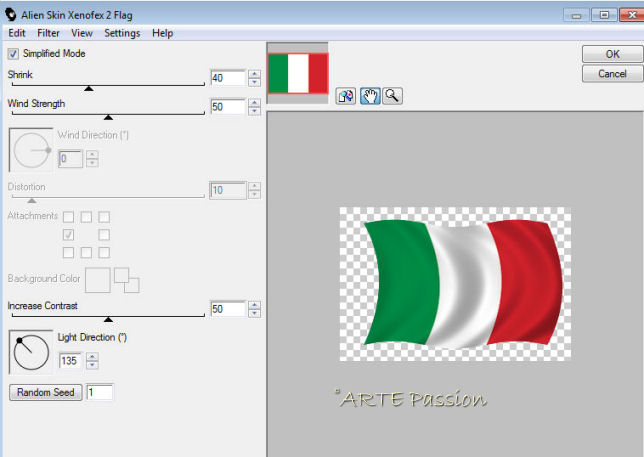Toggle the top-left Attachments checkbox
The width and height of the screenshot is (644, 457).
point(69,217)
